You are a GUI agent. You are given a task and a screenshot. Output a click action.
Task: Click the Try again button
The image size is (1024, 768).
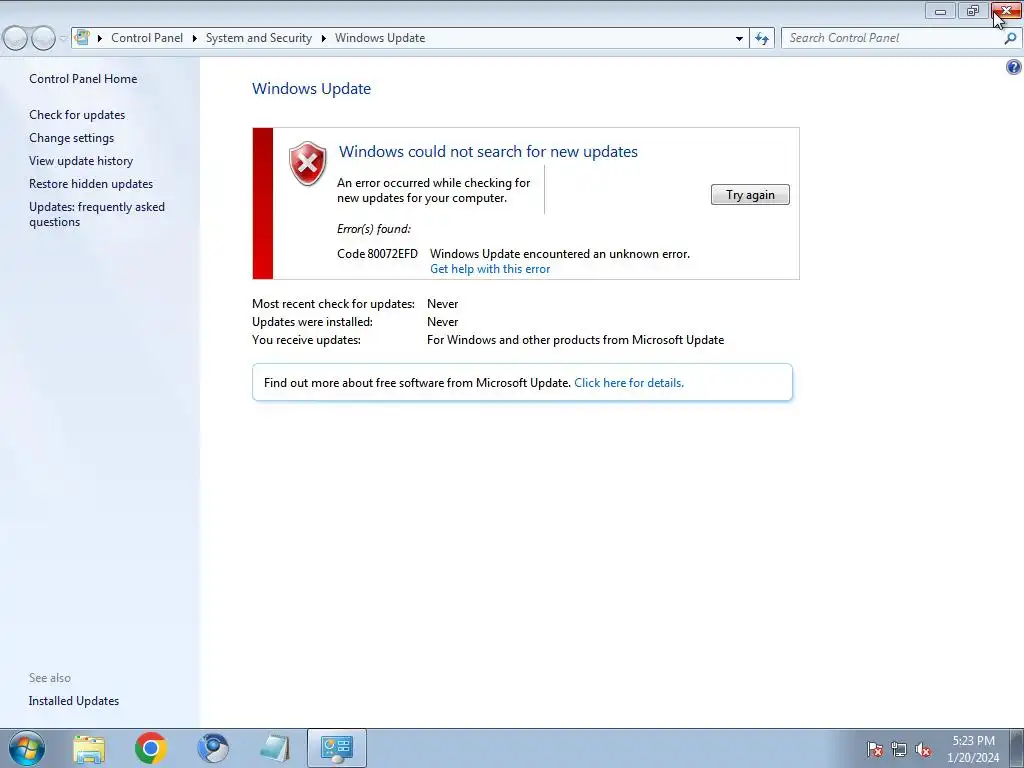tap(750, 195)
